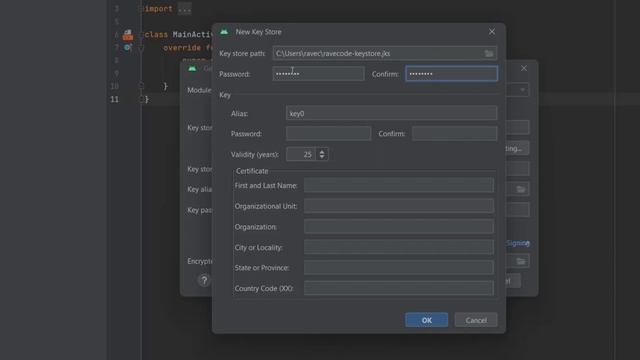Click the folder icon beside Key alias
The image size is (640, 360).
(x=520, y=189)
